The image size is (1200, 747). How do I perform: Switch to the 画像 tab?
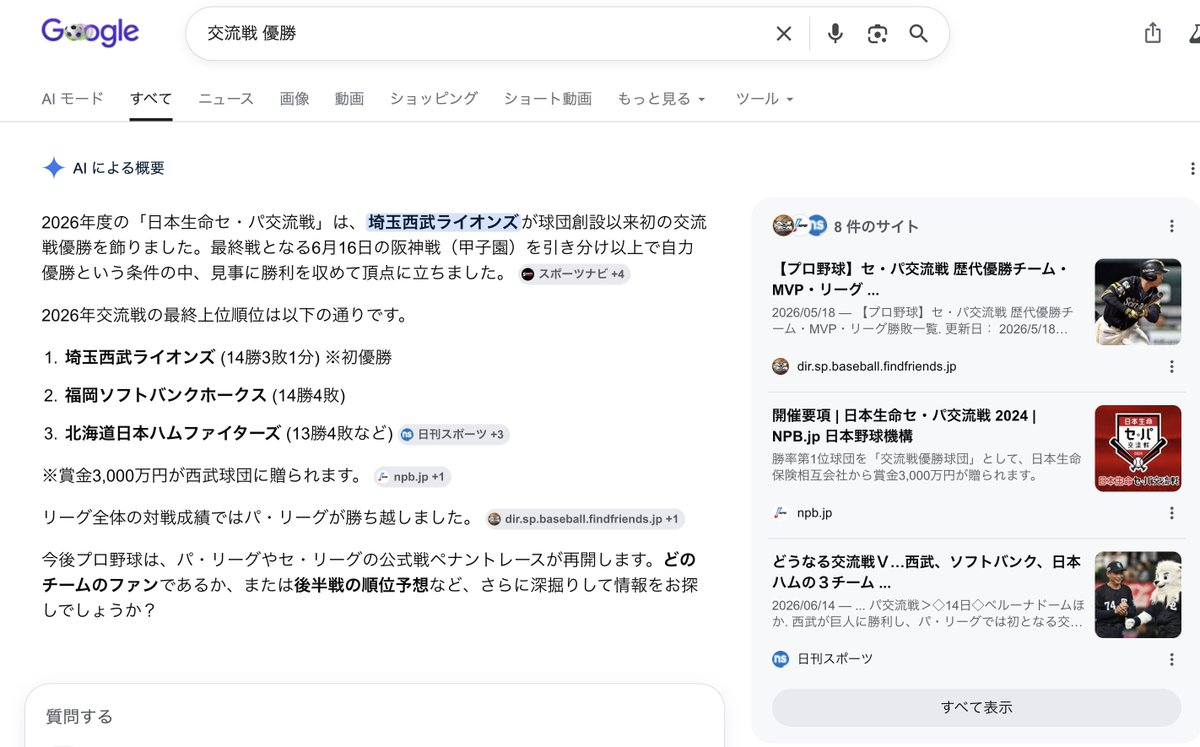[294, 99]
